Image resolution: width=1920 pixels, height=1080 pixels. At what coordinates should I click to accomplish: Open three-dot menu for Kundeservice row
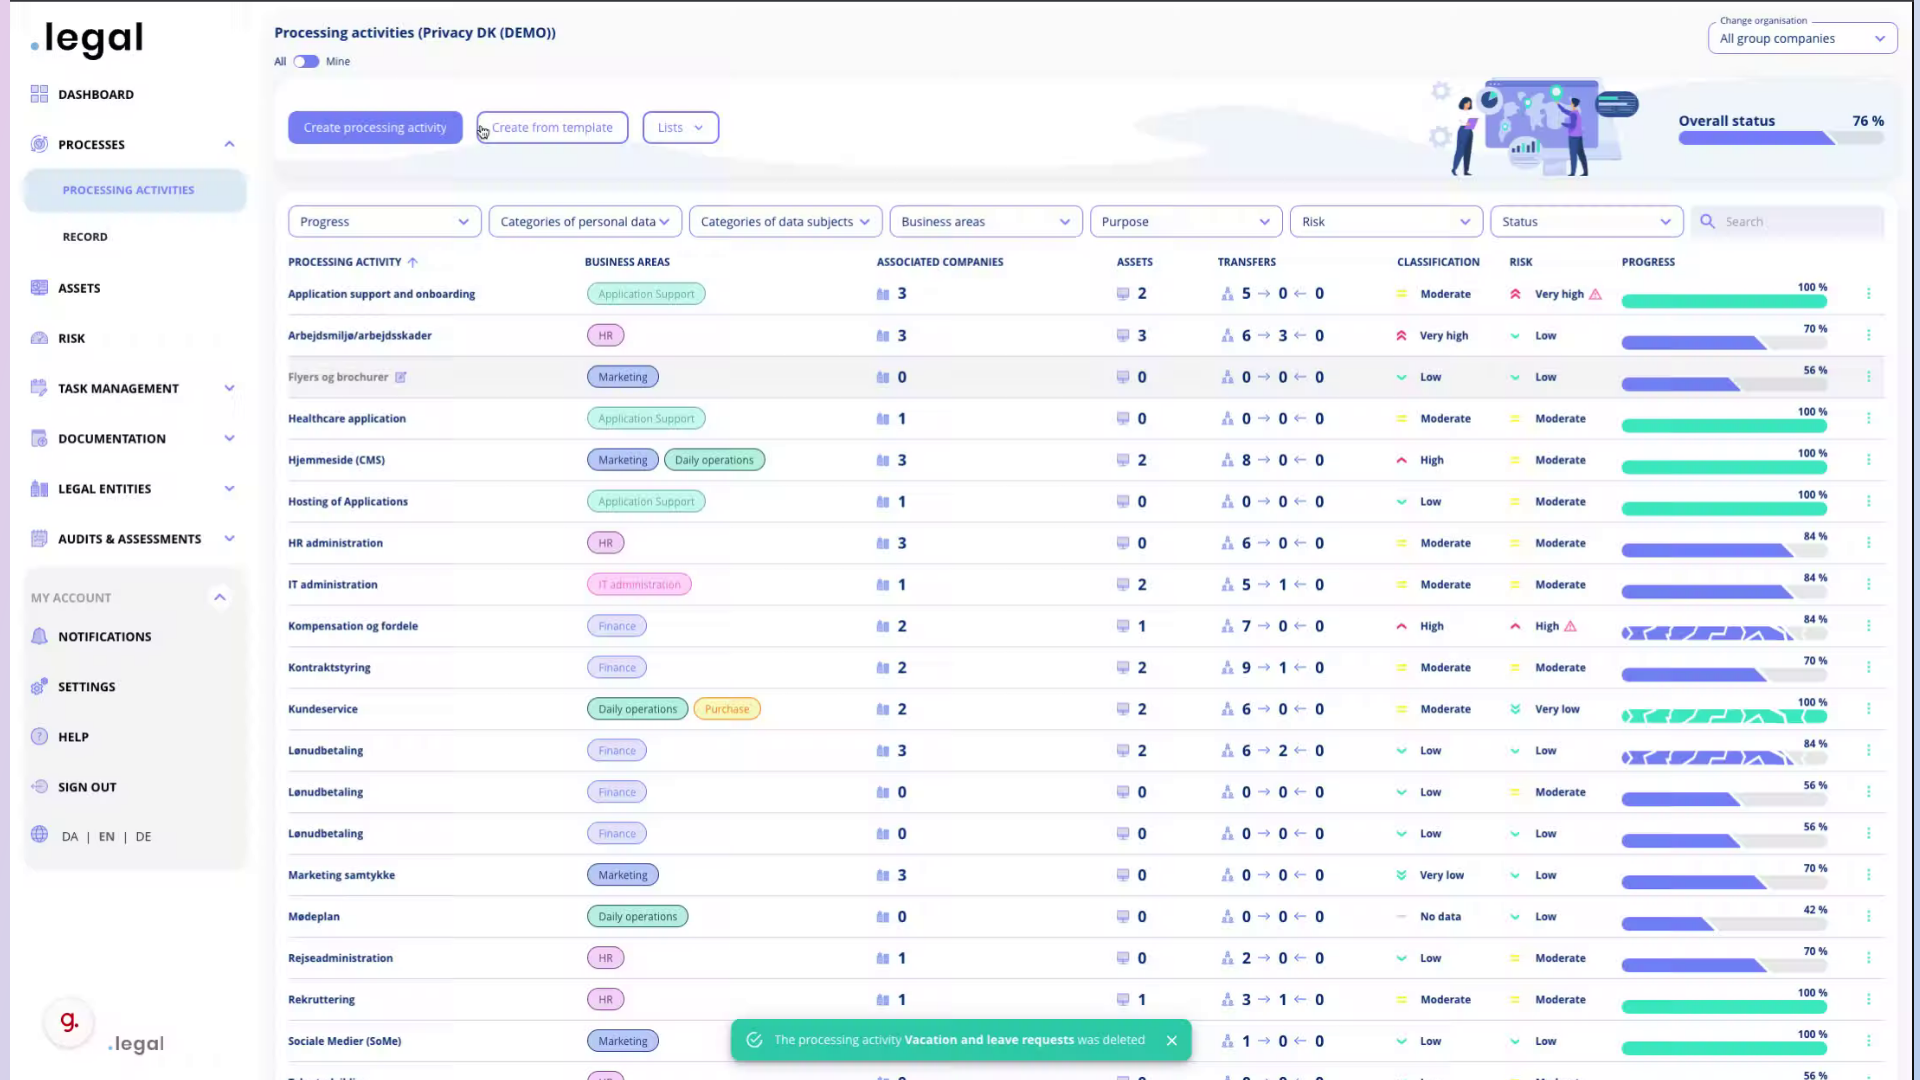(x=1868, y=708)
